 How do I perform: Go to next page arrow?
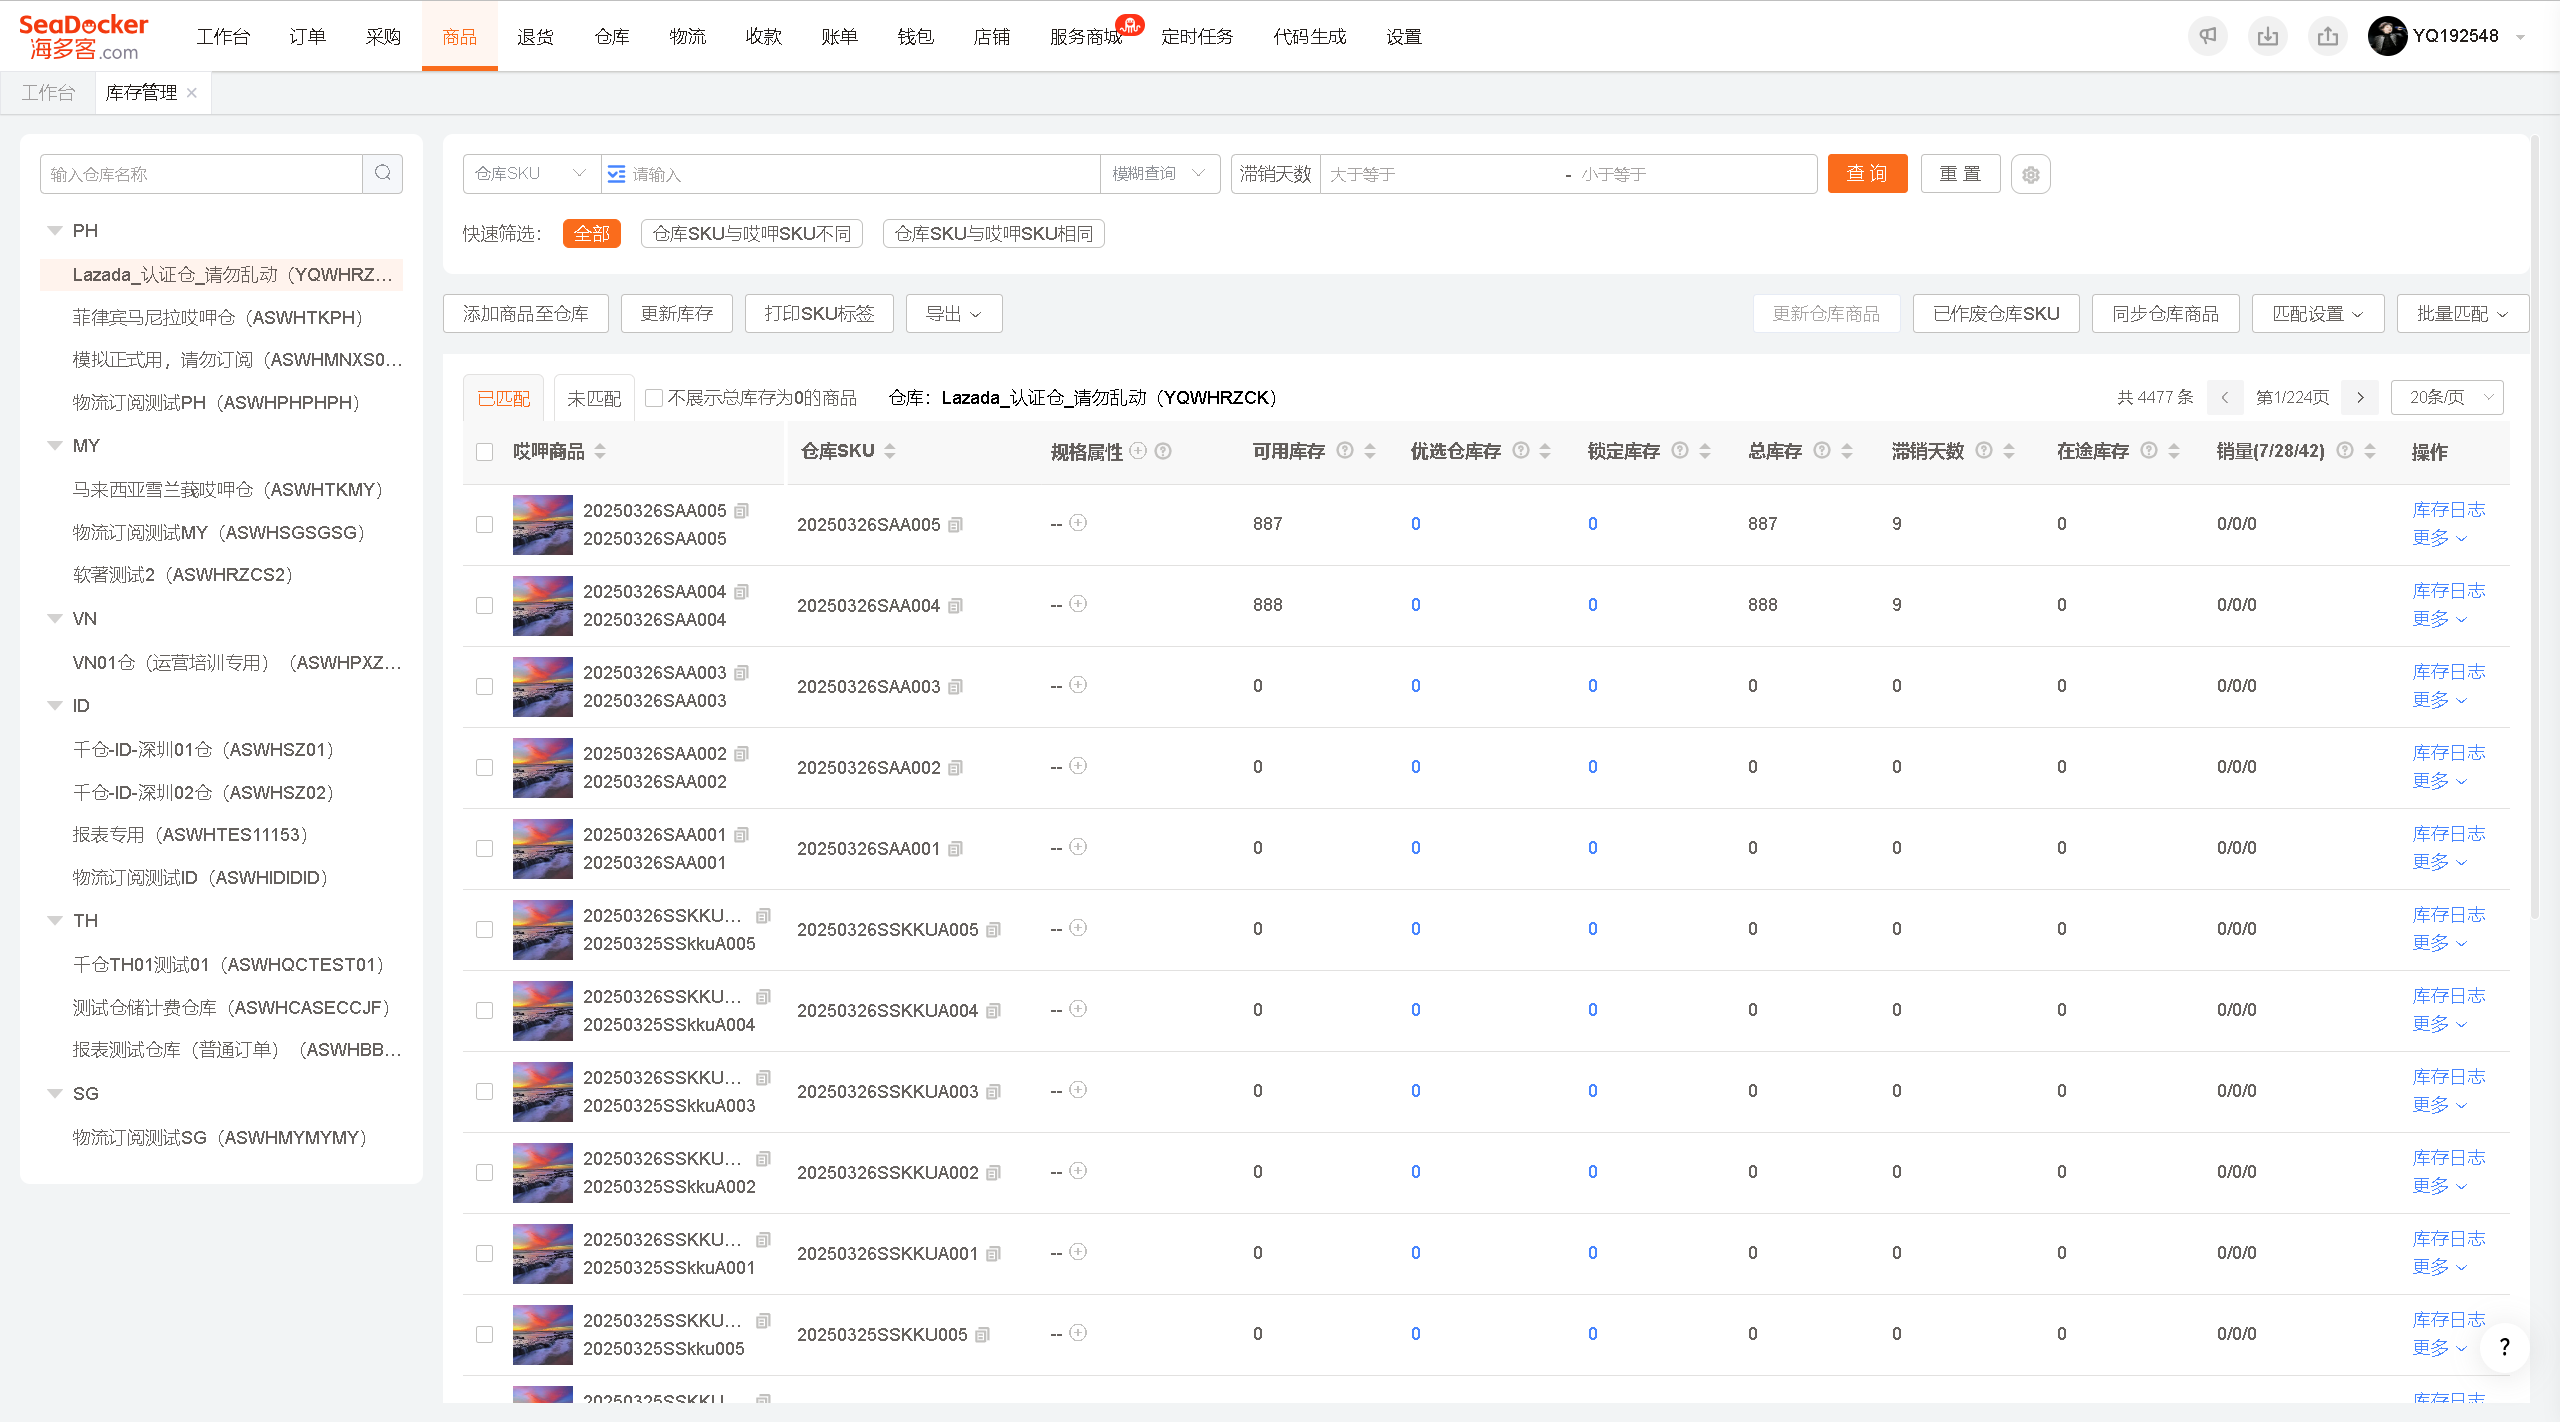[2360, 397]
